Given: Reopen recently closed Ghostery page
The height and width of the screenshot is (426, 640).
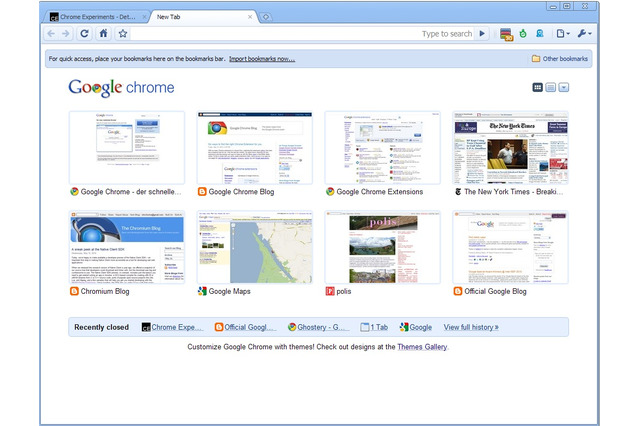Looking at the screenshot, I should point(318,327).
